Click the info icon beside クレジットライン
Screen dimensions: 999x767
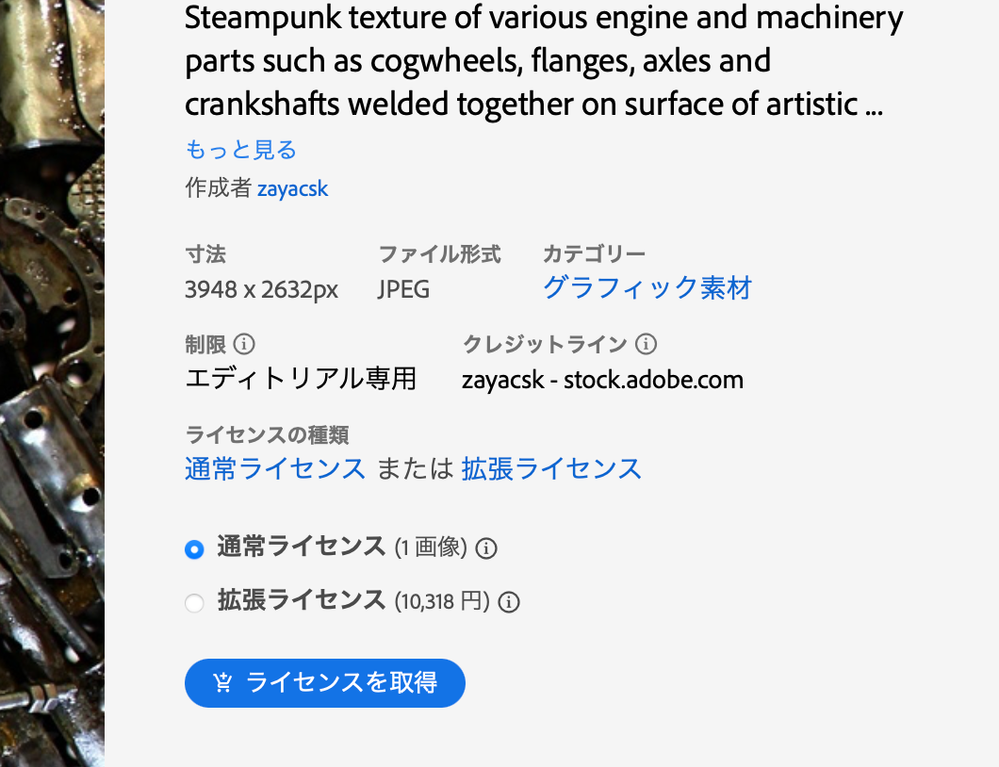[646, 345]
